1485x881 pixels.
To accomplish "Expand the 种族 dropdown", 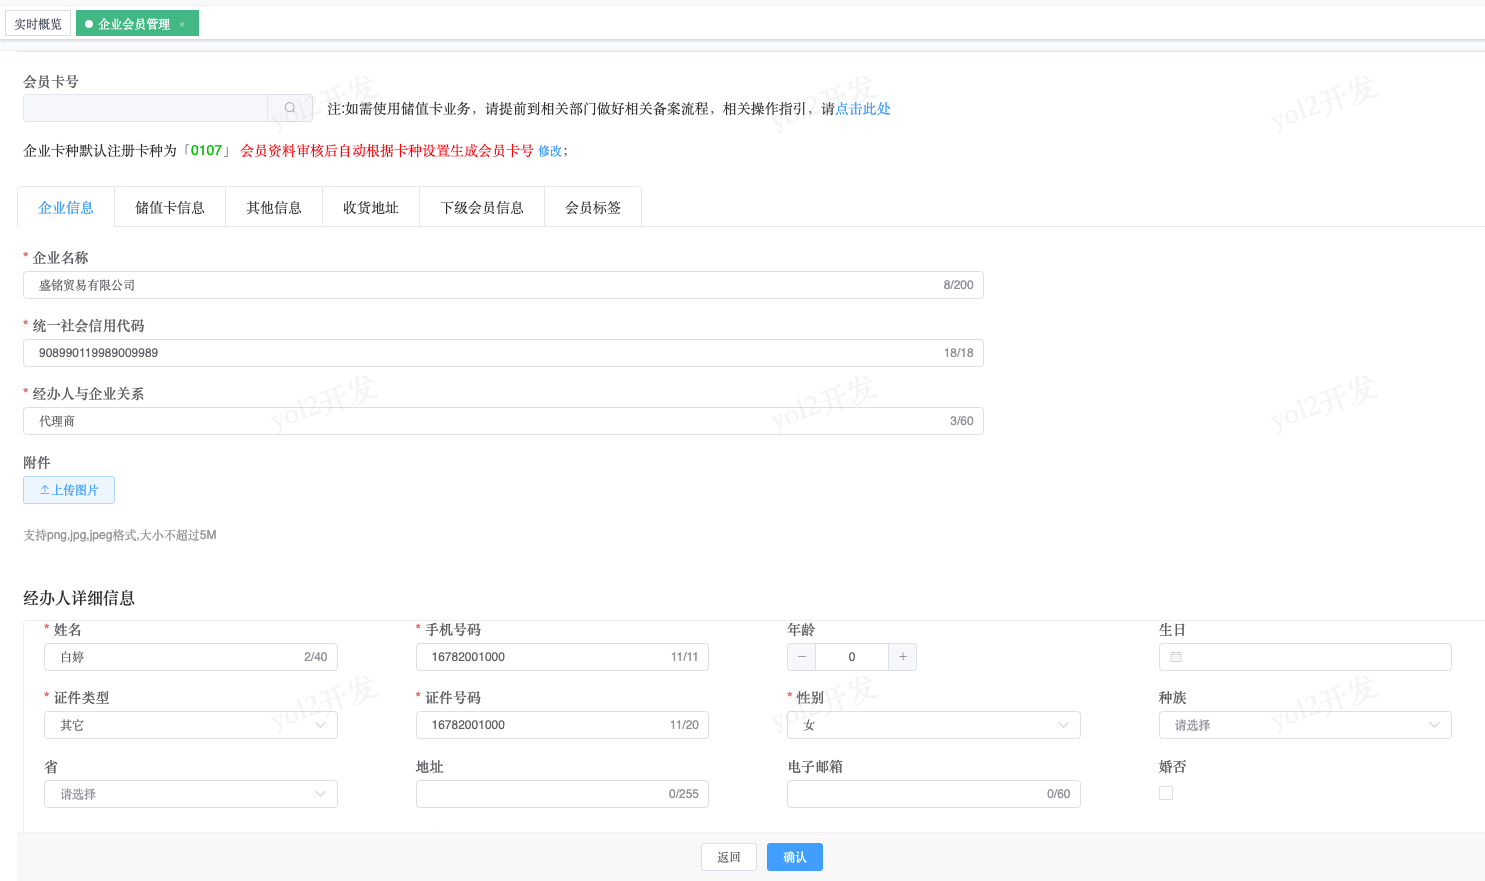I will [x=1305, y=725].
